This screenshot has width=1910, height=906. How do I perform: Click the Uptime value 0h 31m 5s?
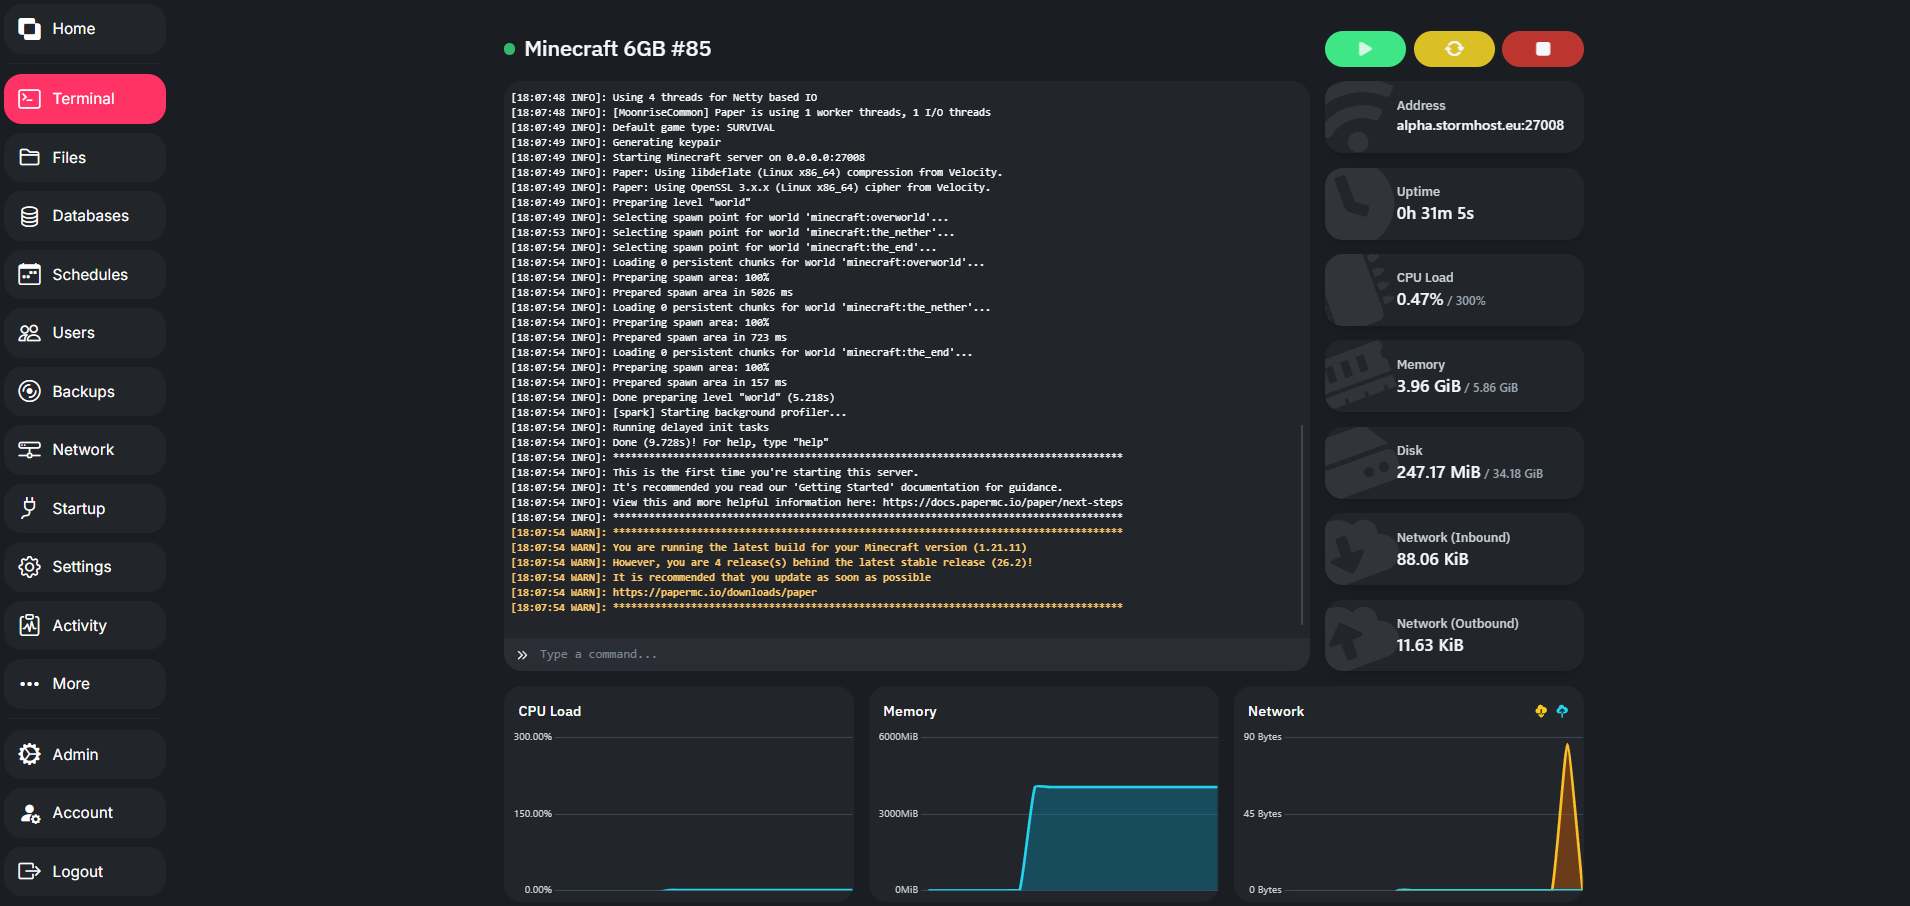[1435, 214]
